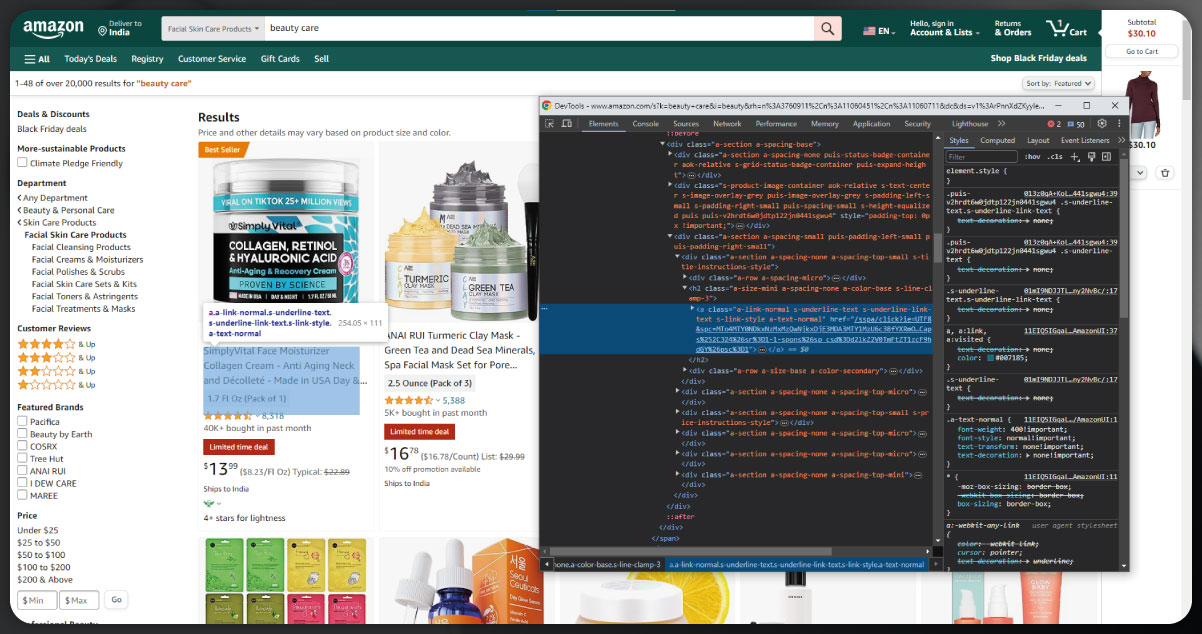Image resolution: width=1202 pixels, height=634 pixels.
Task: Check the COSRX brand box
Action: (x=22, y=446)
